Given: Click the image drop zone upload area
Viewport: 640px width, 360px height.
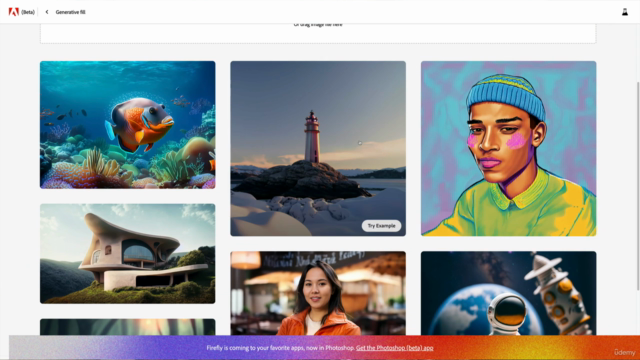Looking at the screenshot, I should click(318, 33).
